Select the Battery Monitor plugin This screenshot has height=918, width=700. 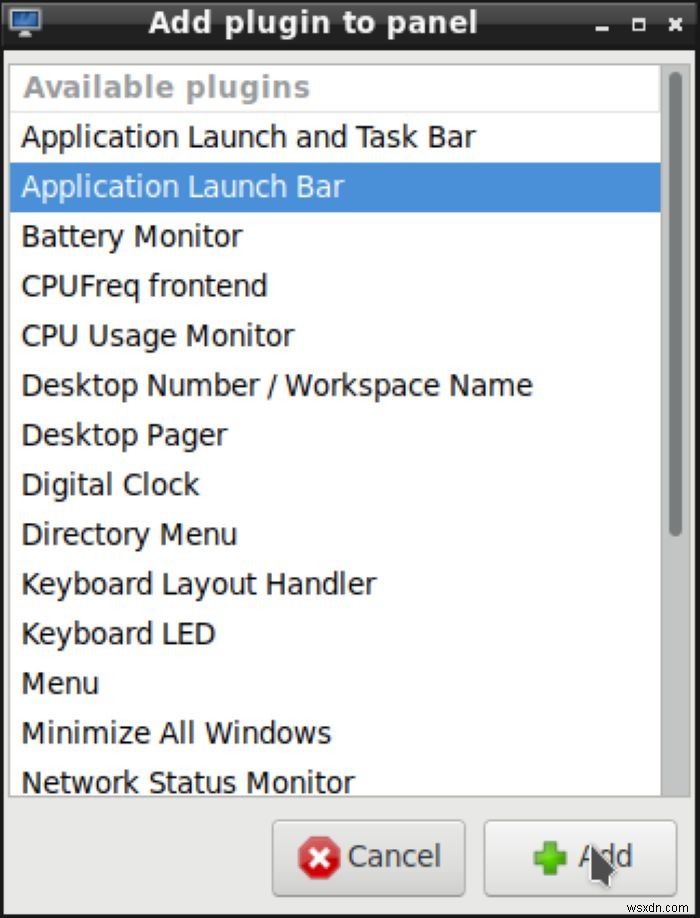pyautogui.click(x=130, y=236)
